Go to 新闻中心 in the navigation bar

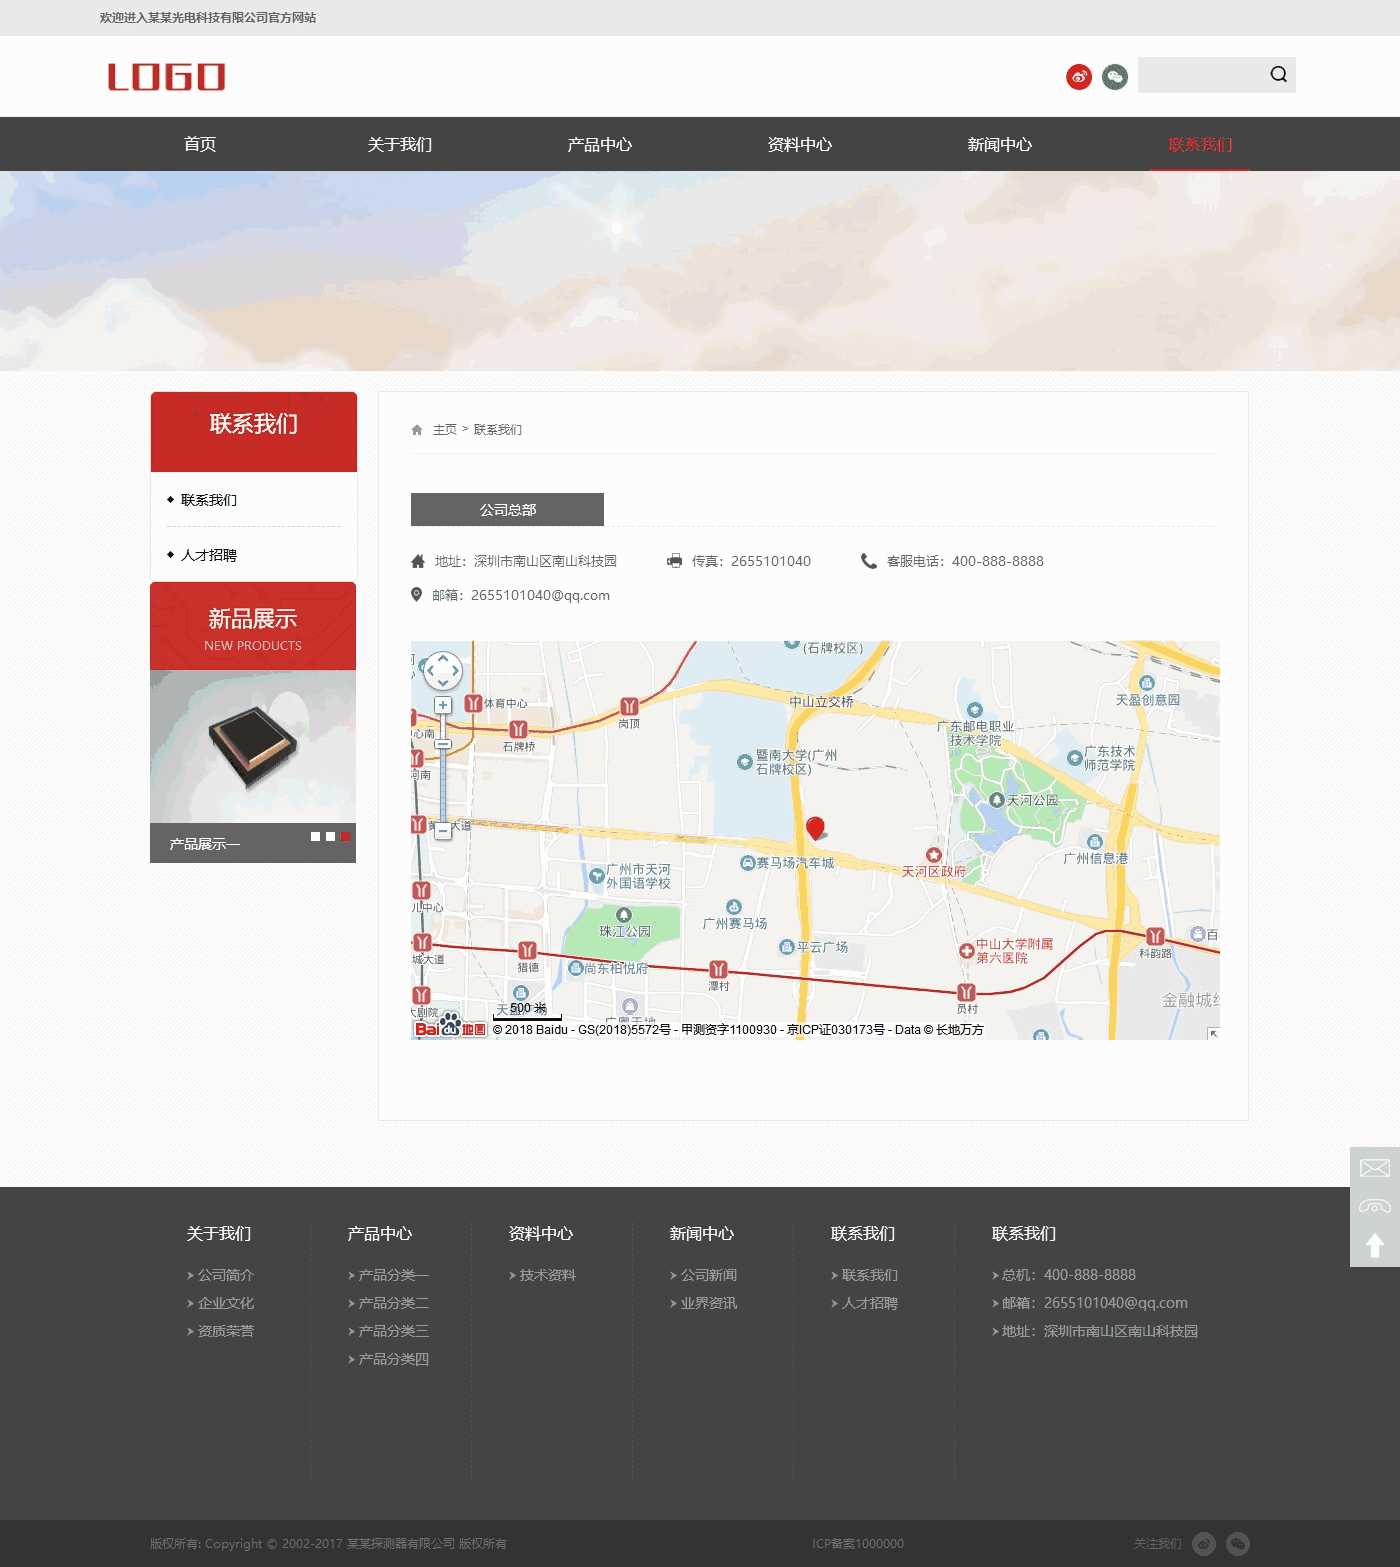pyautogui.click(x=999, y=144)
